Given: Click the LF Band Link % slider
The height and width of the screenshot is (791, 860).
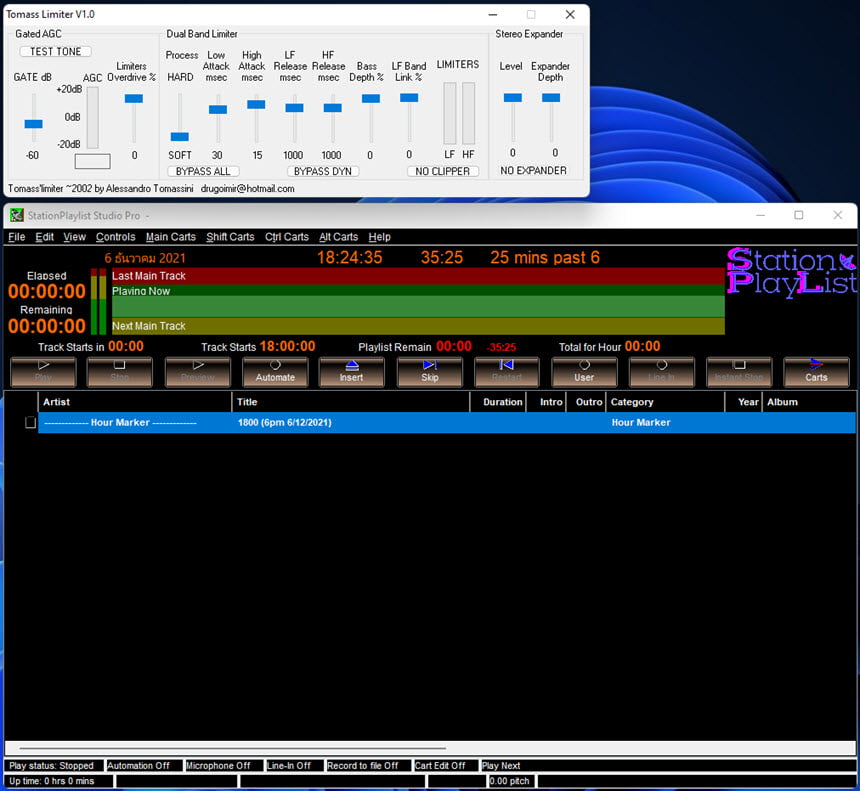Looking at the screenshot, I should [x=409, y=98].
